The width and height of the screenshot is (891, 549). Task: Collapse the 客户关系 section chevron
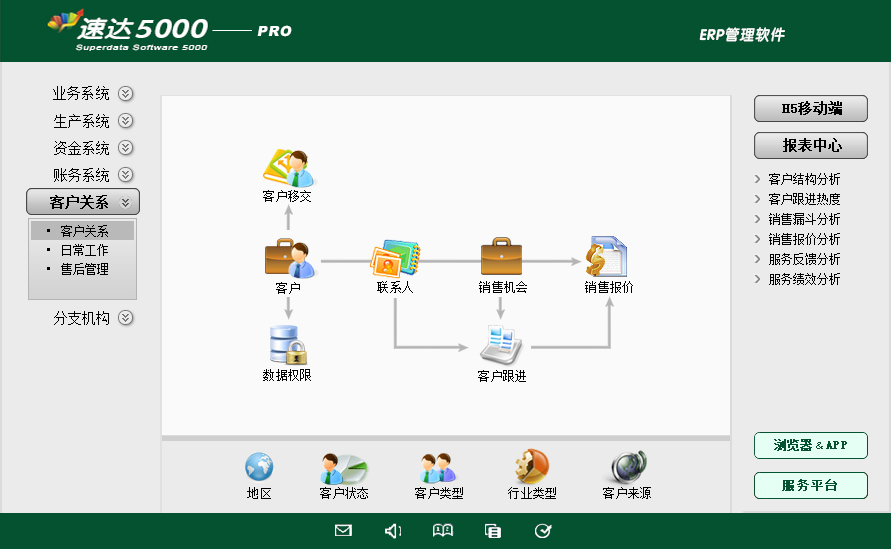click(x=126, y=202)
